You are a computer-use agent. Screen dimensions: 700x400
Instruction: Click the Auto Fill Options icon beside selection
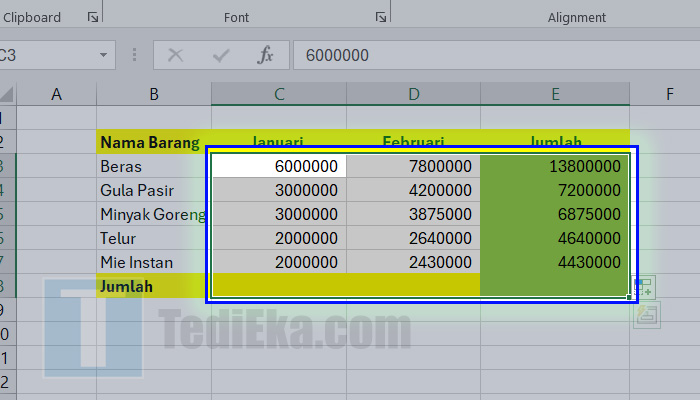coord(643,288)
